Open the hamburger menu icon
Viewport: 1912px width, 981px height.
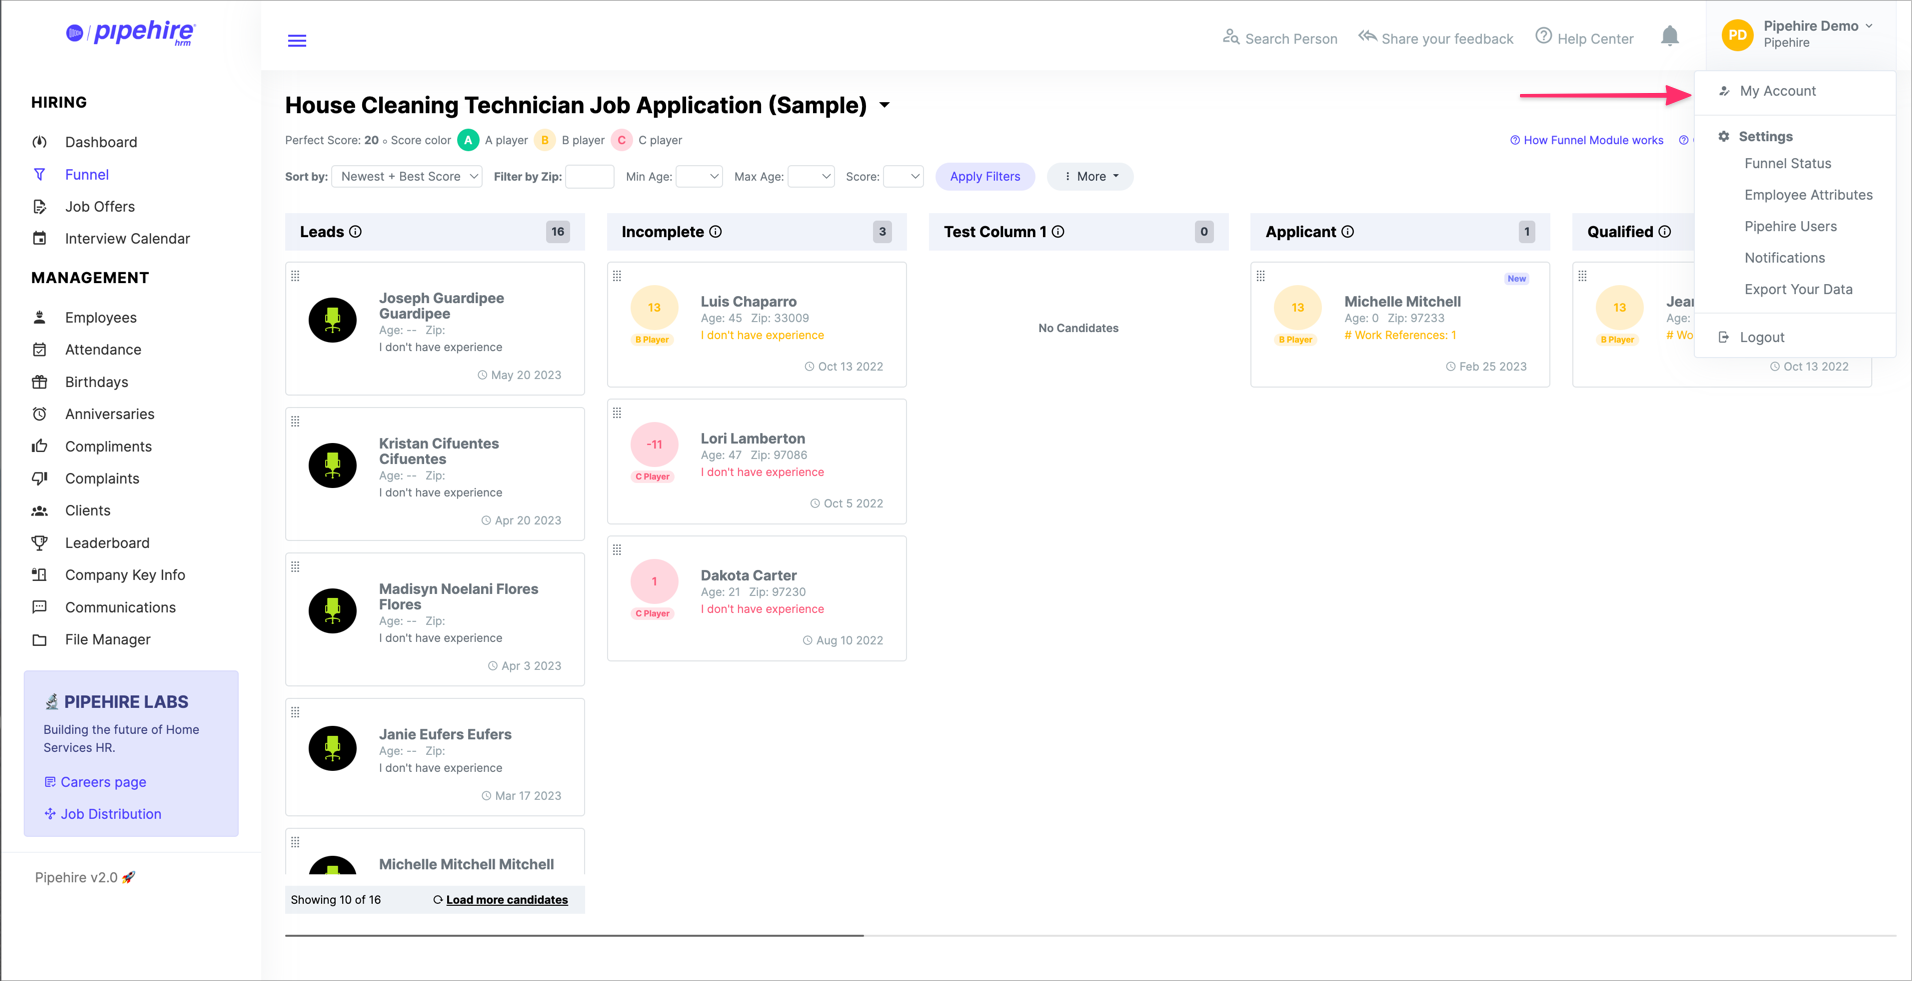pos(297,41)
